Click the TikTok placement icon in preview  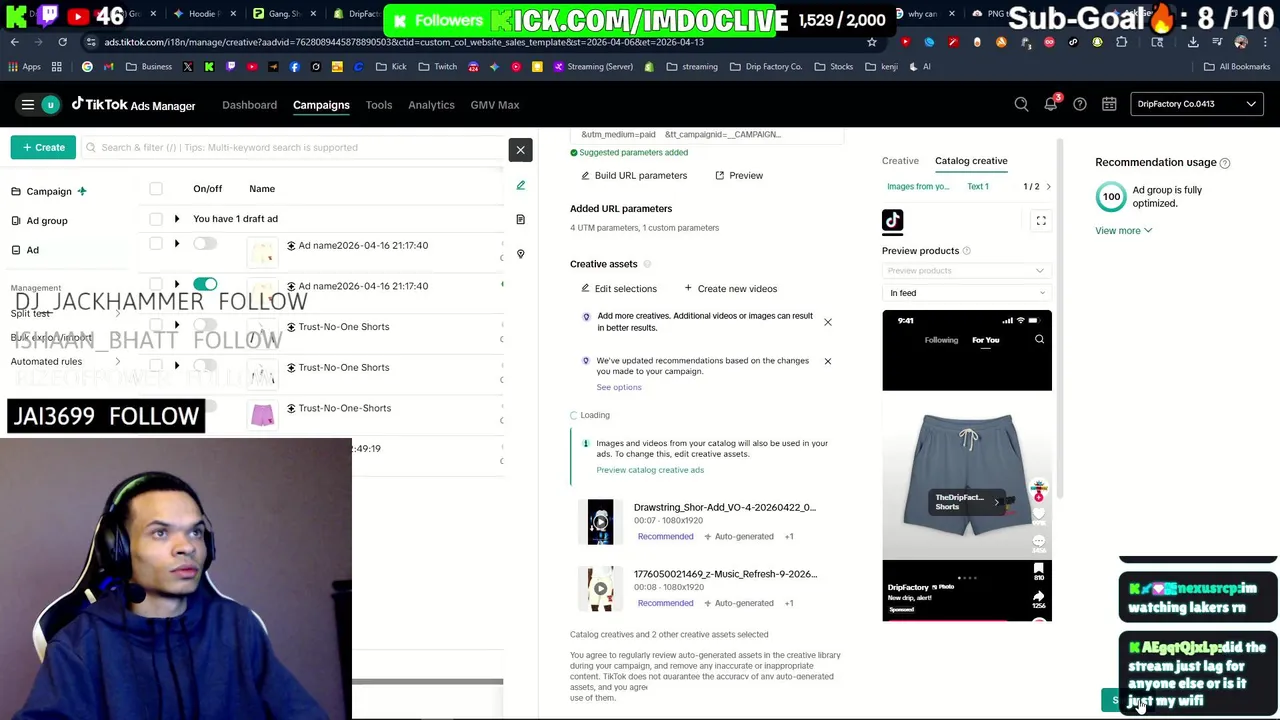pyautogui.click(x=892, y=221)
